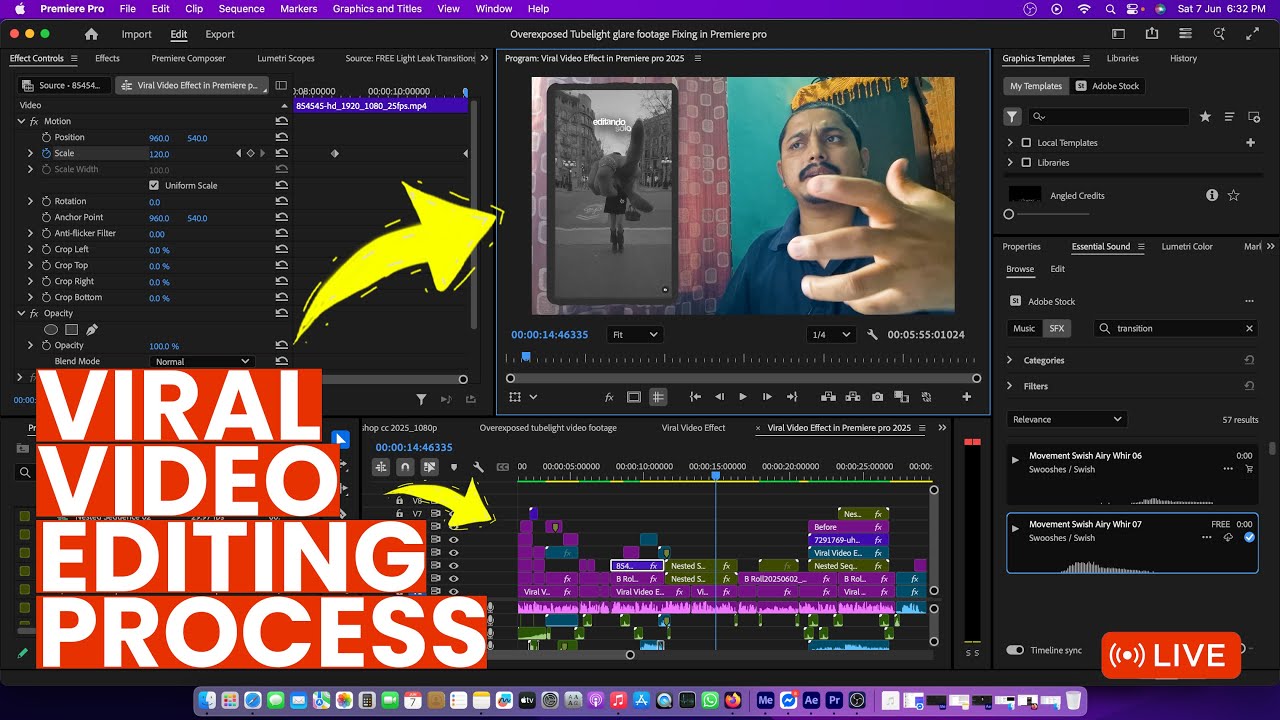
Task: Toggle the Program Monitor snapping grid button
Action: 658,397
